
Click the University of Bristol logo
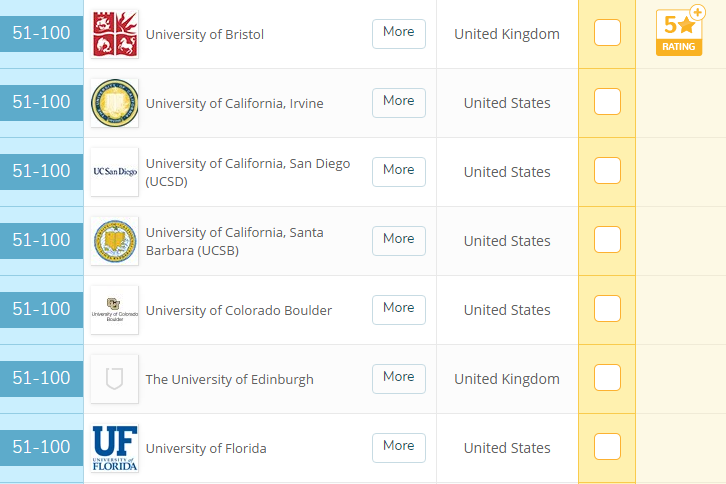(x=114, y=34)
